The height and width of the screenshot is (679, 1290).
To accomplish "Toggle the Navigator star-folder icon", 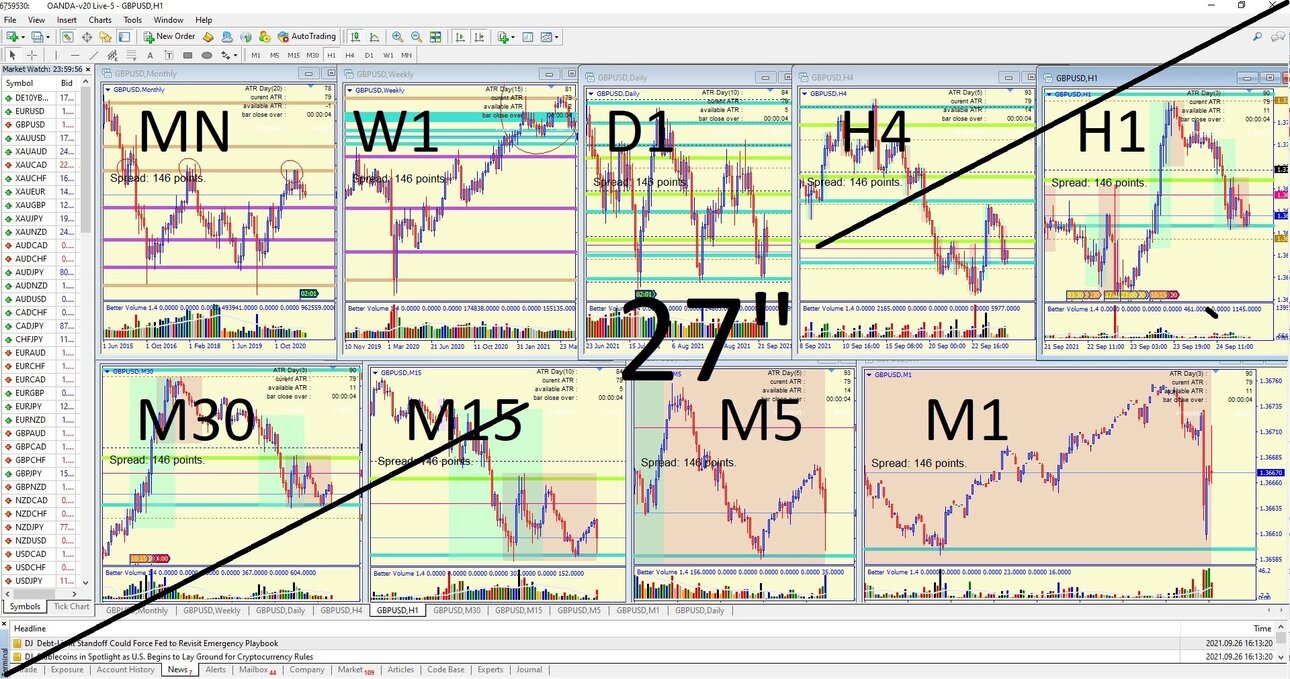I will click(105, 36).
